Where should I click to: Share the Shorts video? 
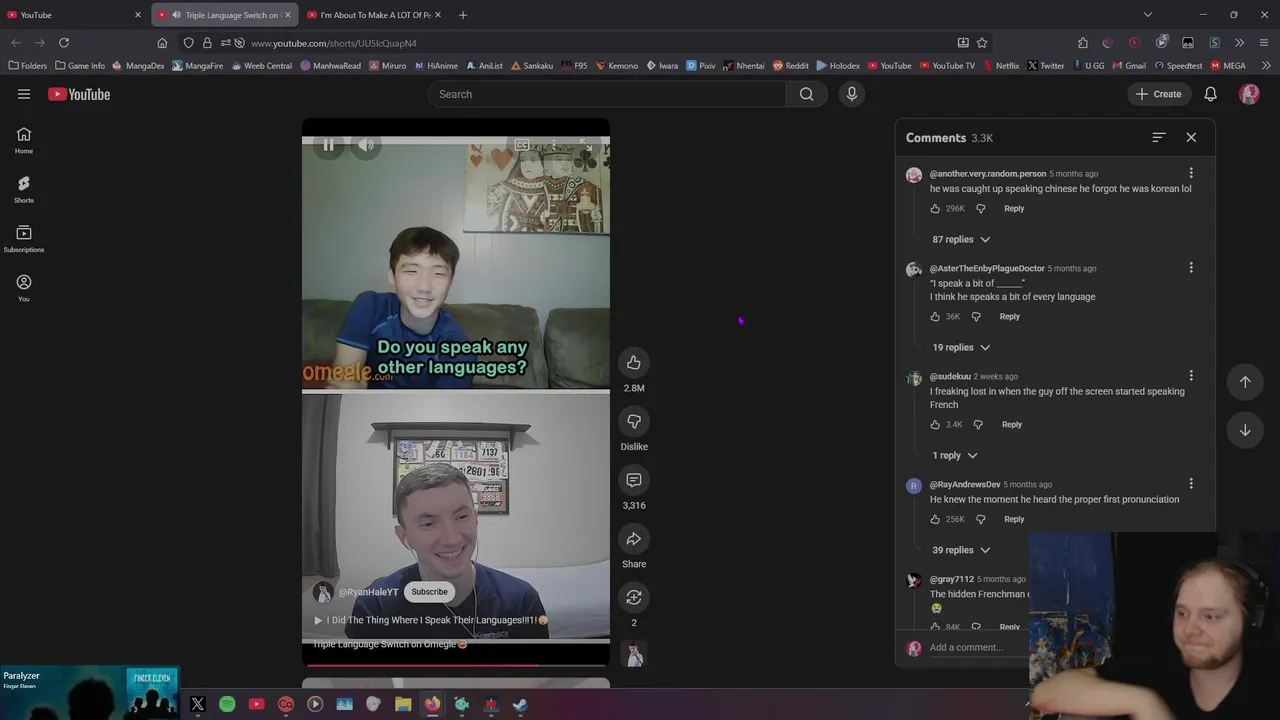(634, 539)
